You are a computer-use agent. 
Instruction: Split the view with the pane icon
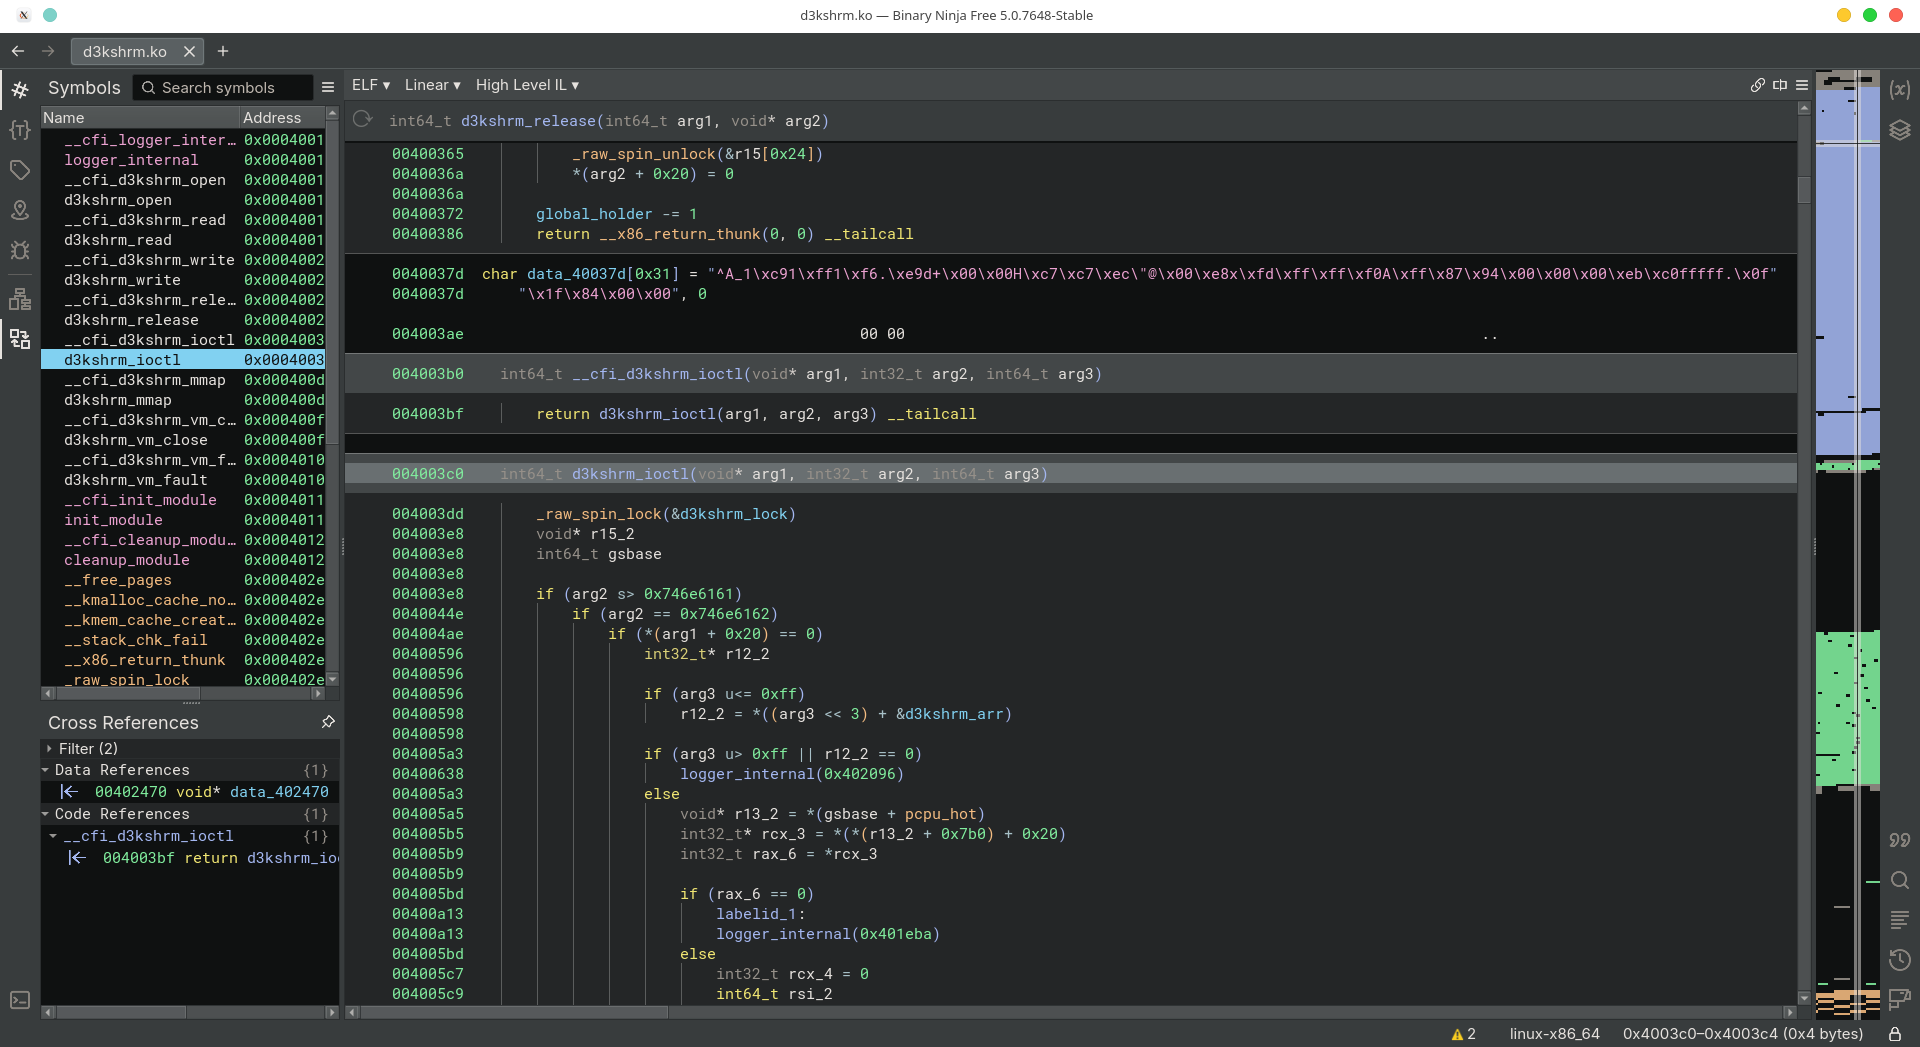coord(1780,85)
